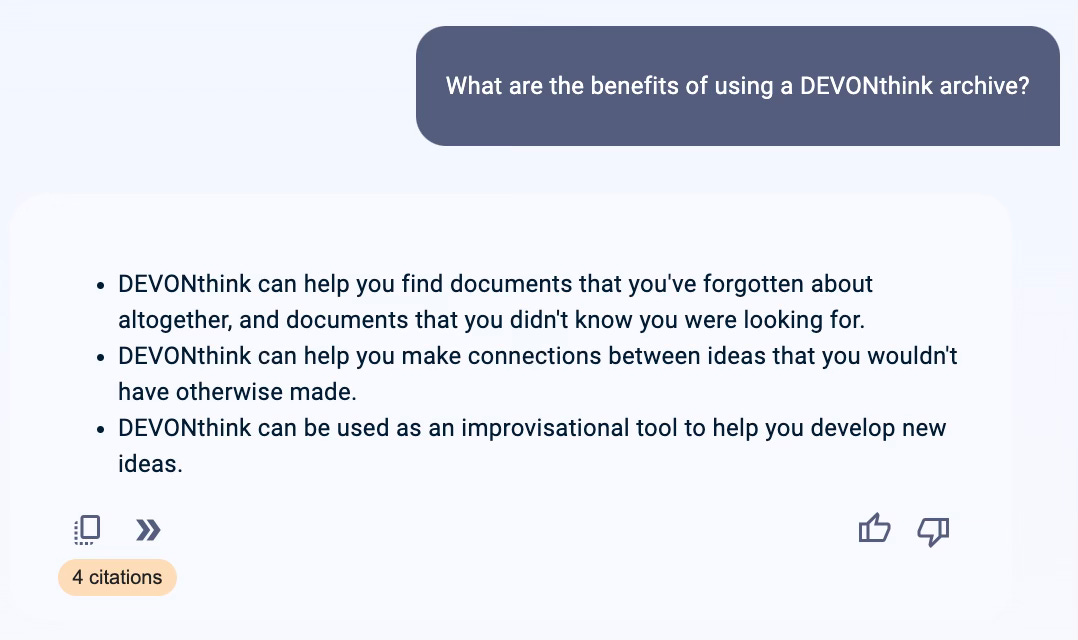Toggle positive feedback with the like icon
This screenshot has height=640, width=1078.
coord(874,529)
